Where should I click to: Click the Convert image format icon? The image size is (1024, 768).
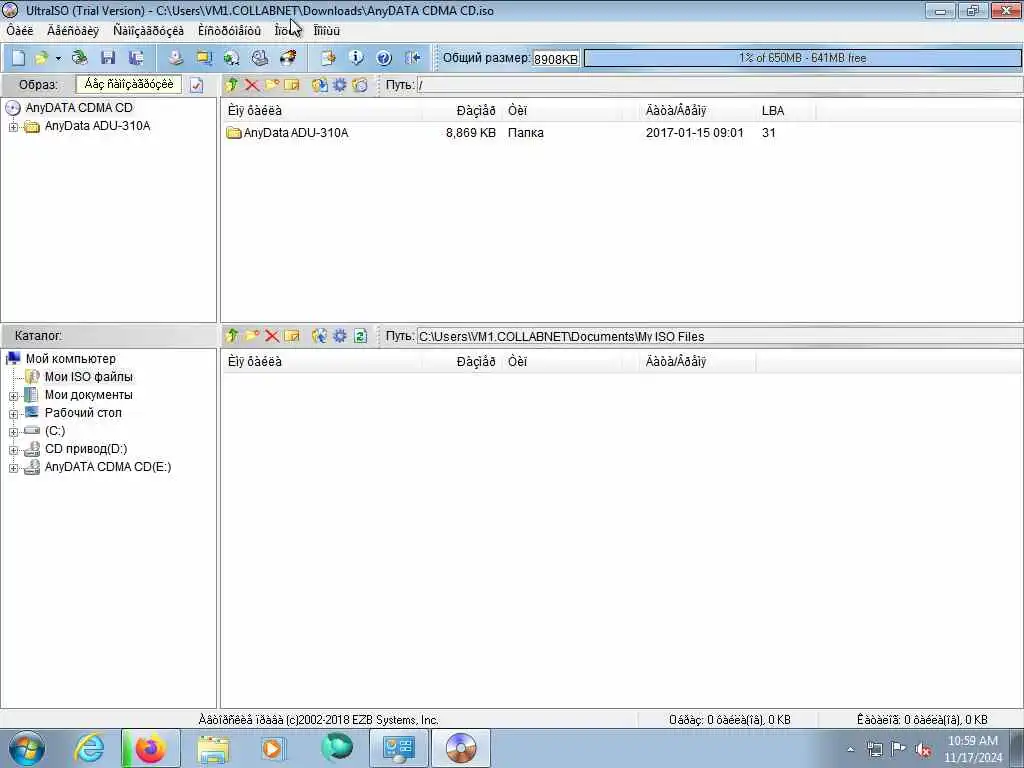pyautogui.click(x=232, y=58)
